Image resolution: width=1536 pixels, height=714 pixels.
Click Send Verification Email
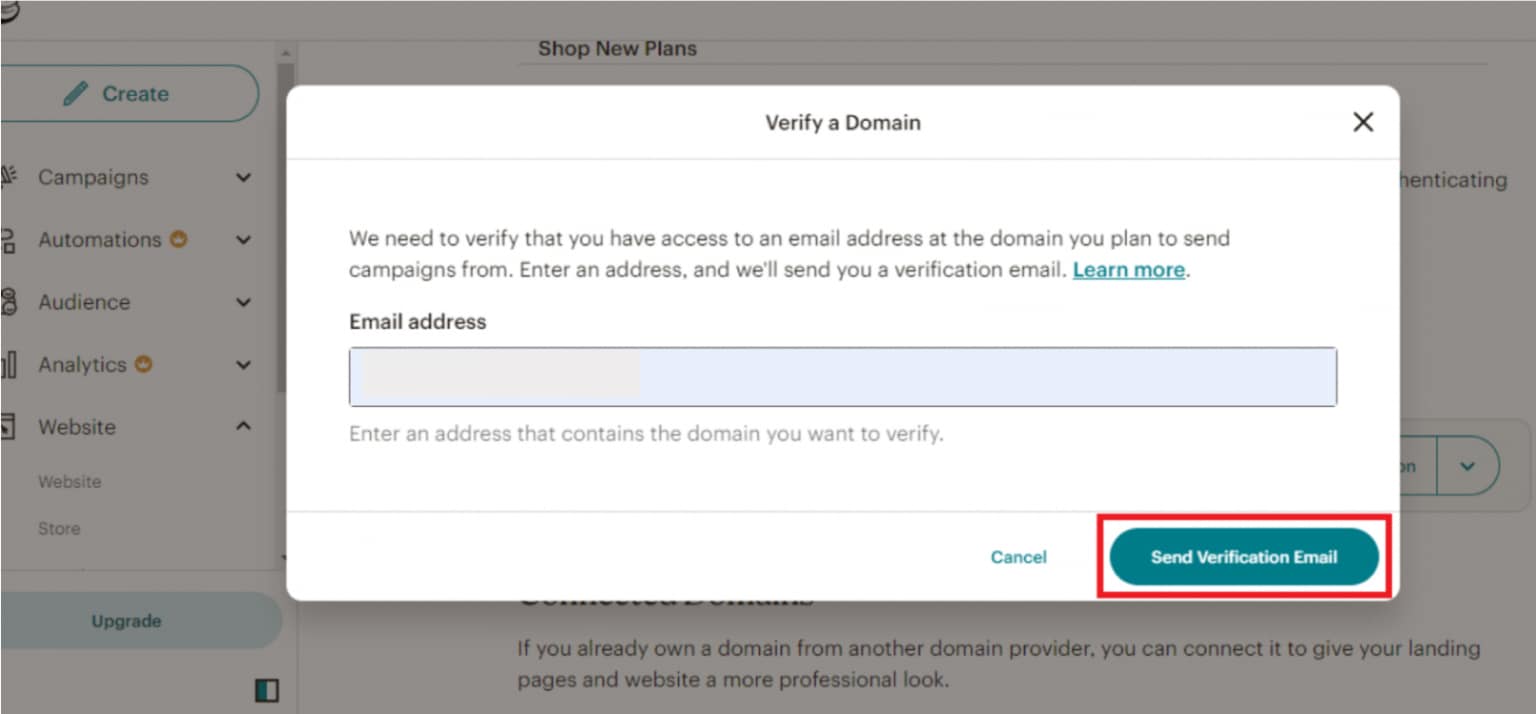(x=1243, y=557)
